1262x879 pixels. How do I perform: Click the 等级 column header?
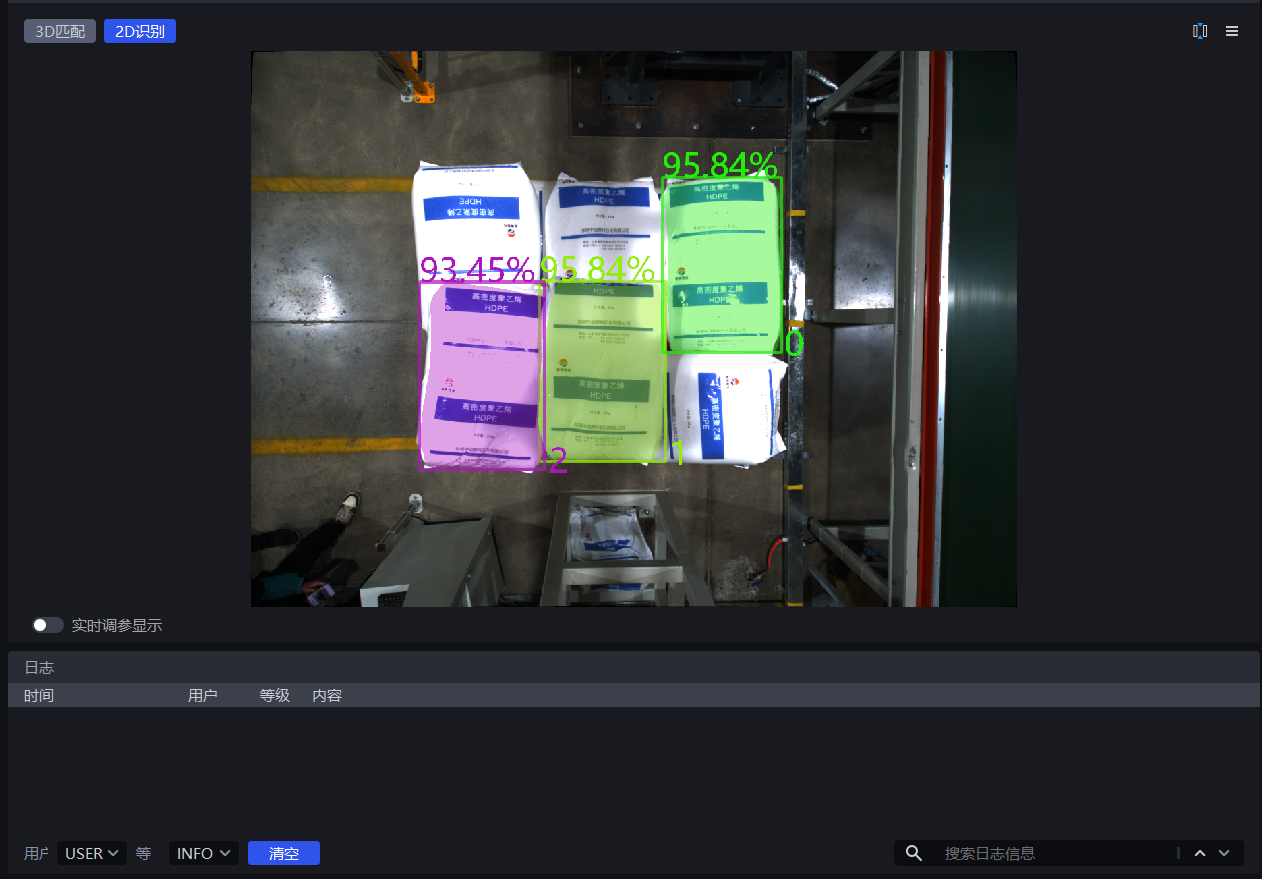(274, 695)
